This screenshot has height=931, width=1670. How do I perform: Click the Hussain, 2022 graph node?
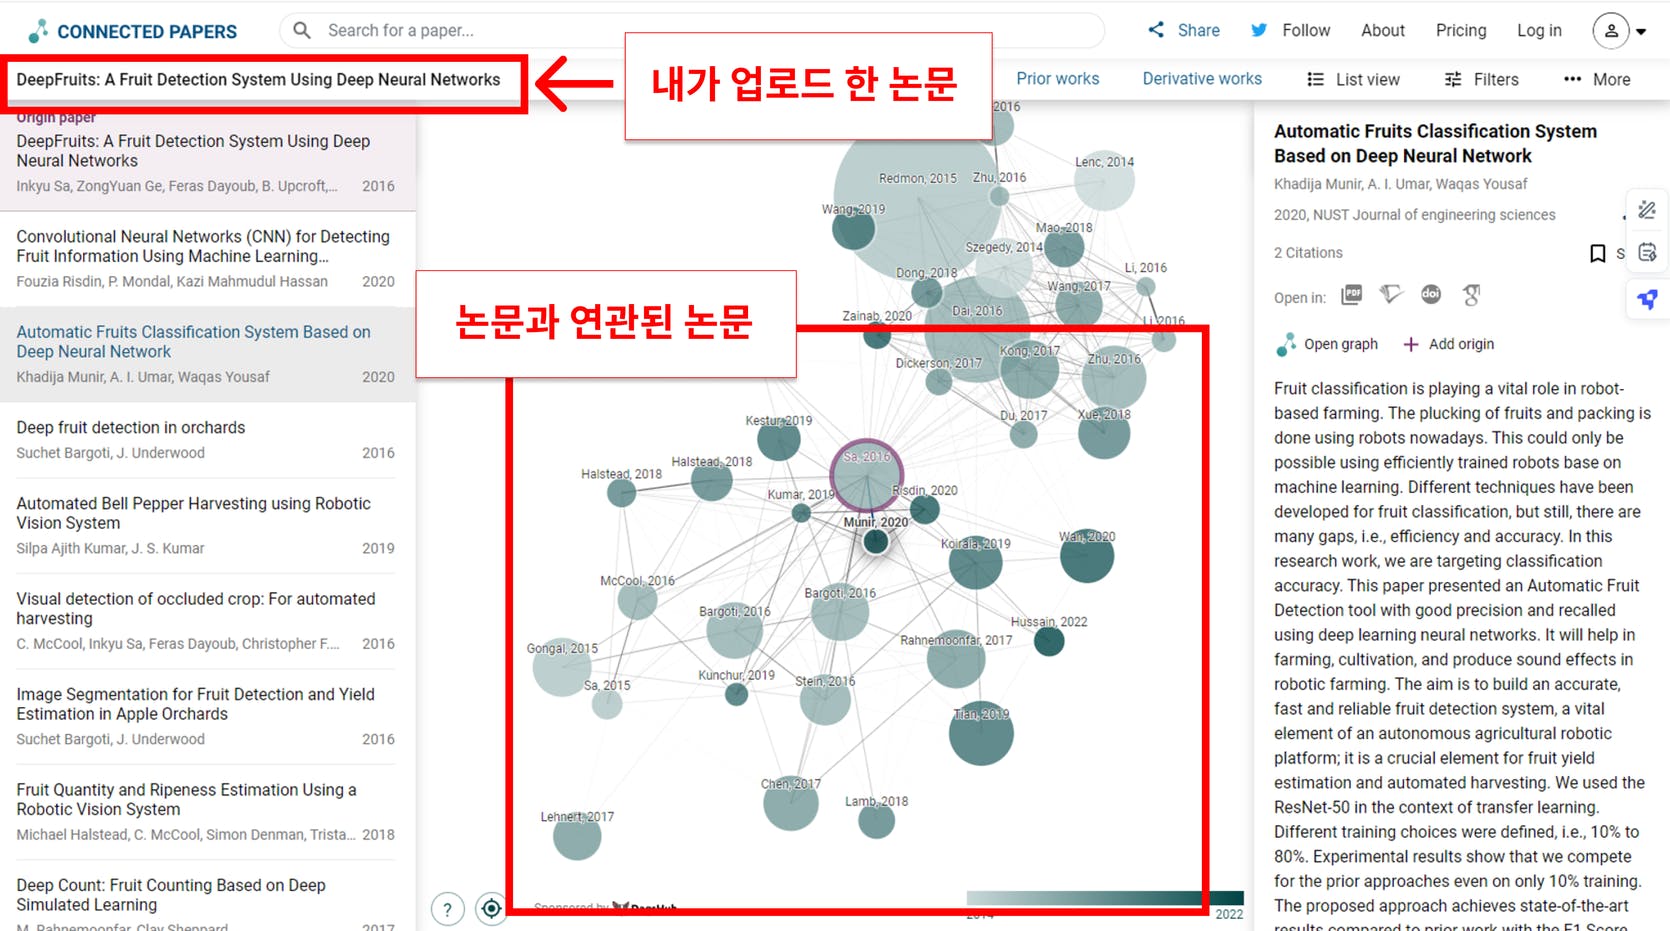(x=1048, y=641)
